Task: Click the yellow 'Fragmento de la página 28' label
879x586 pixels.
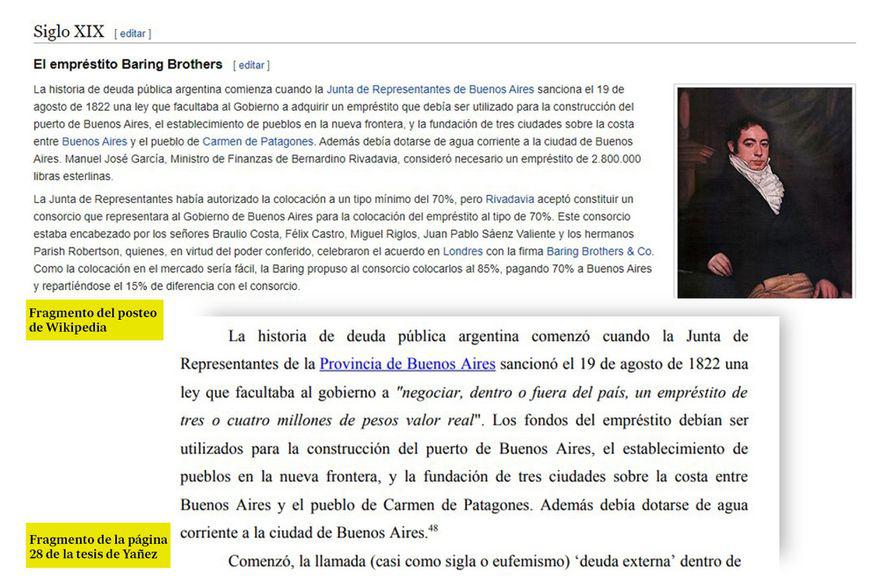Action: click(98, 546)
